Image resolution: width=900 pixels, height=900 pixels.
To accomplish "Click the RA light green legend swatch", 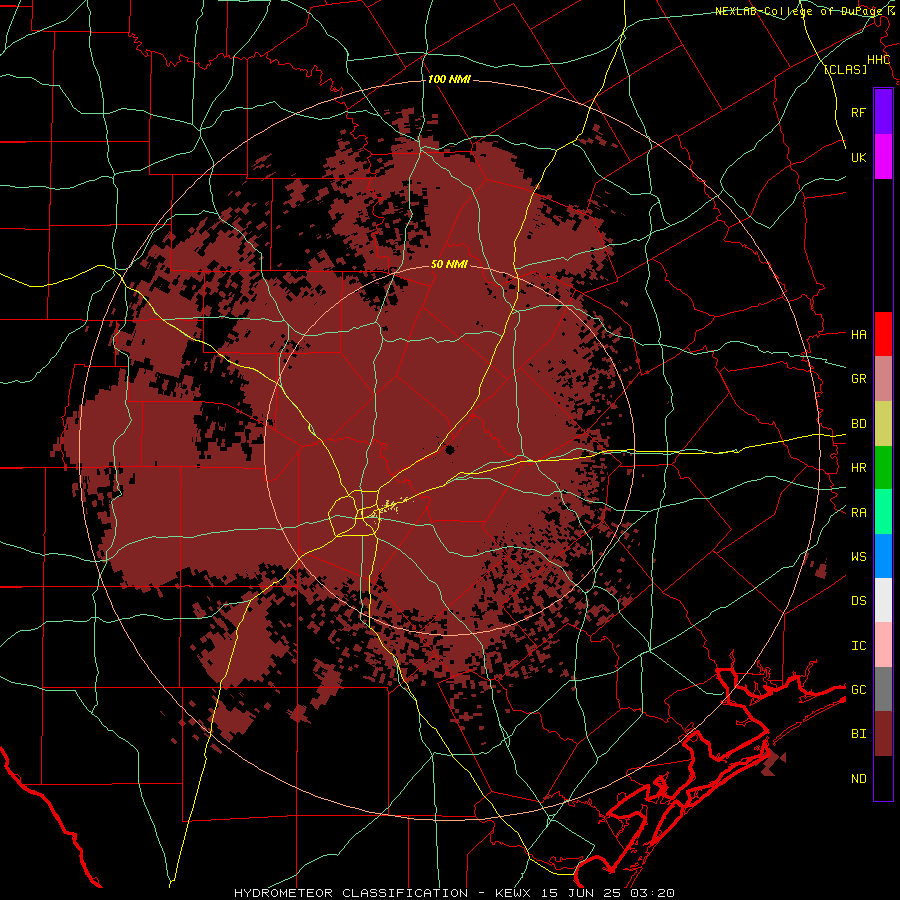I will [x=883, y=512].
